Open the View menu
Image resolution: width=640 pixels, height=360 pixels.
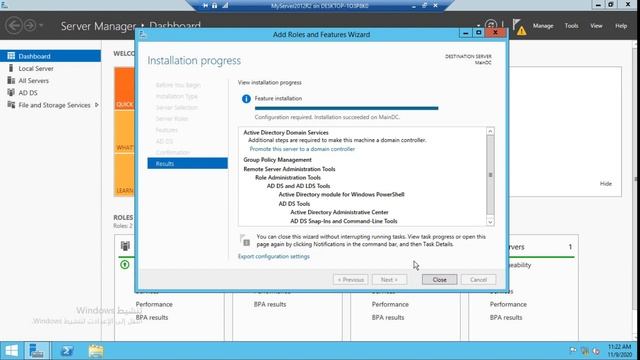click(x=596, y=26)
